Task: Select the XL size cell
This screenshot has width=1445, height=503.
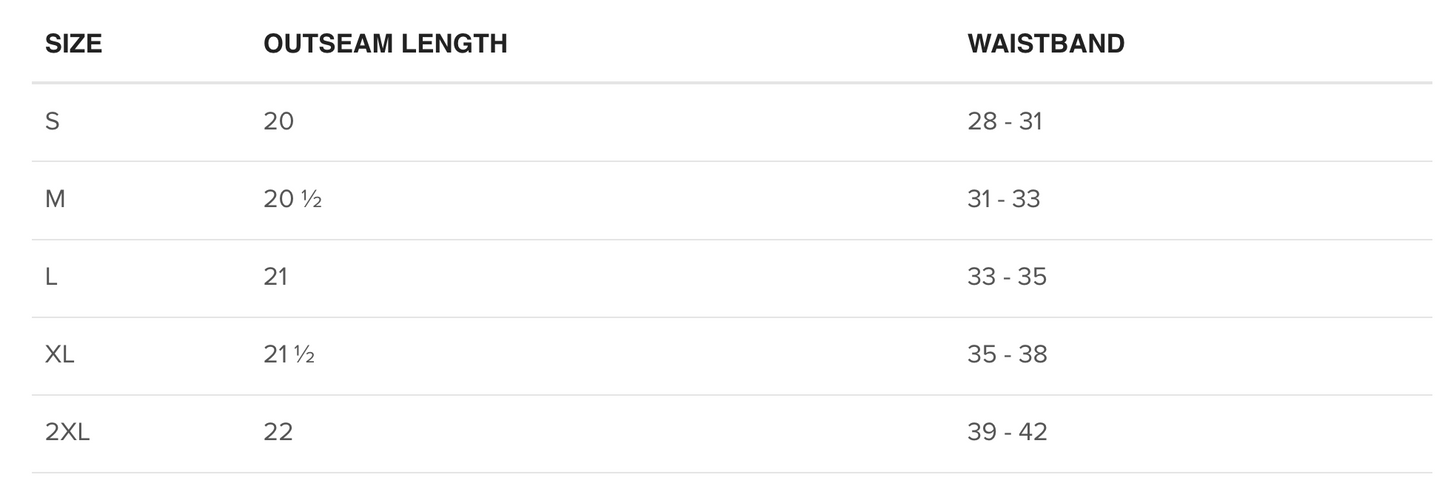Action: [x=60, y=355]
